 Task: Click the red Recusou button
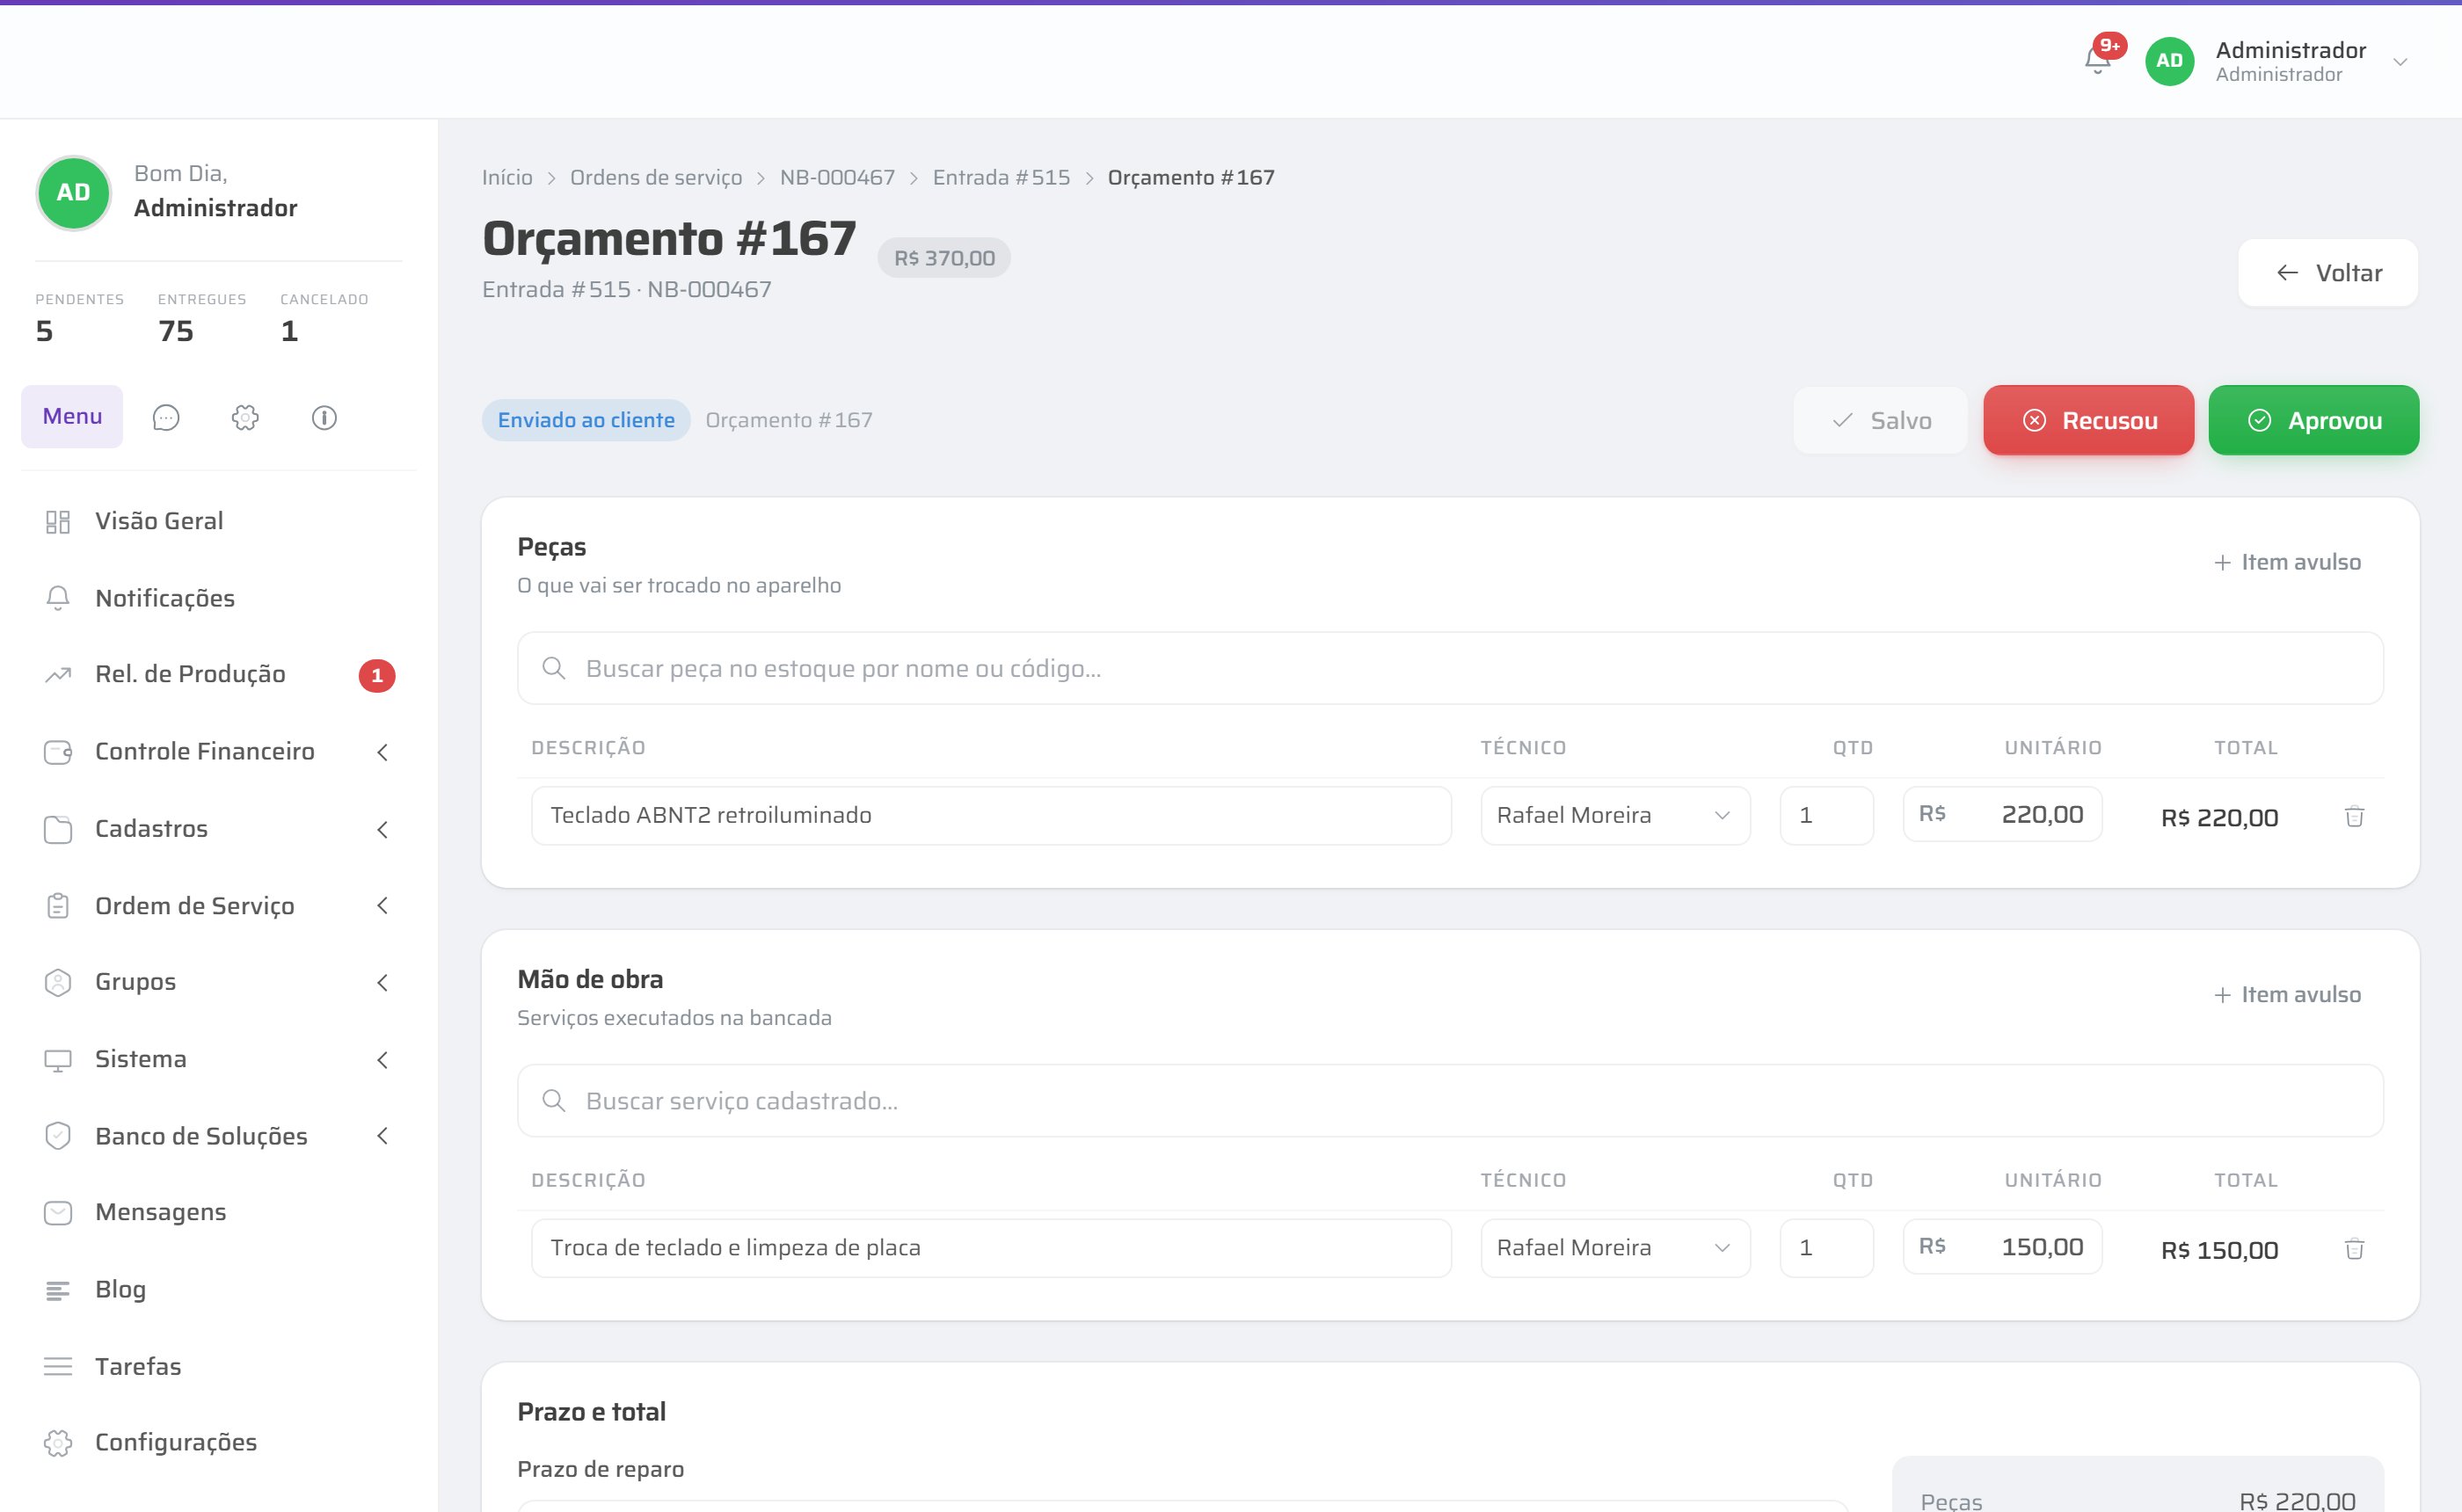(2088, 421)
